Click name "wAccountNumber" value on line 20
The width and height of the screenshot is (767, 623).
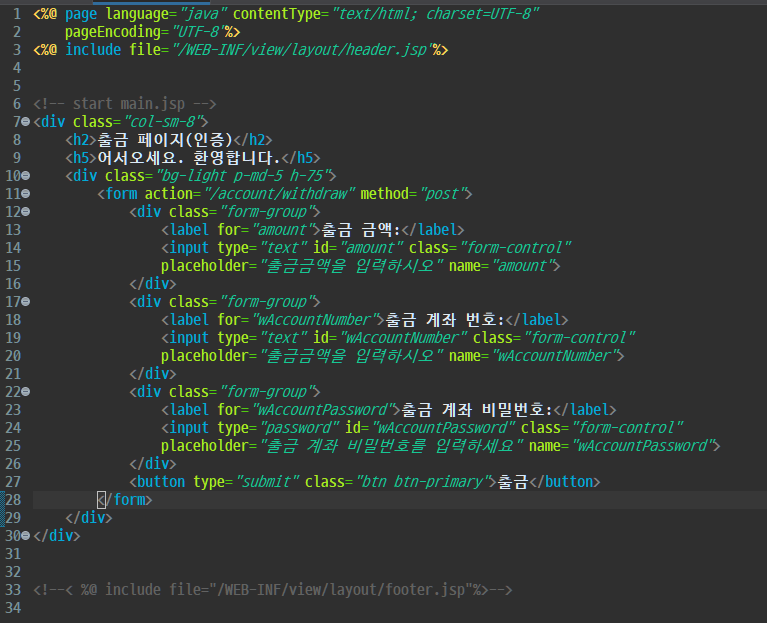click(x=554, y=356)
